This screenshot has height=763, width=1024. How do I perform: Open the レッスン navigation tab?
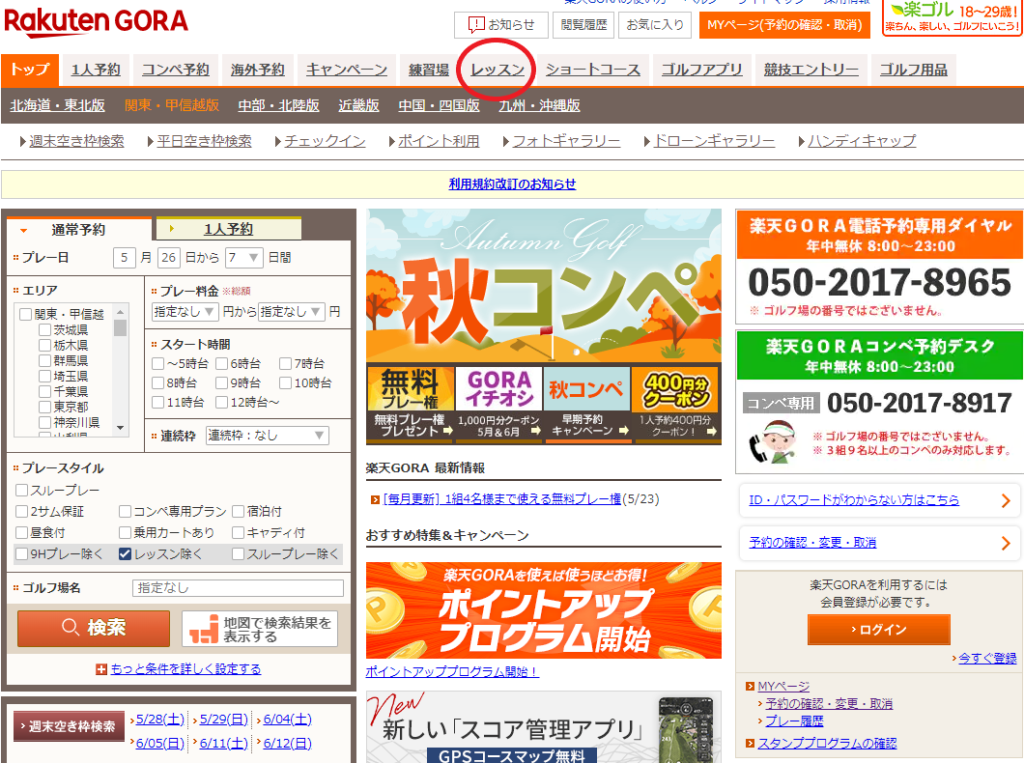[x=497, y=70]
